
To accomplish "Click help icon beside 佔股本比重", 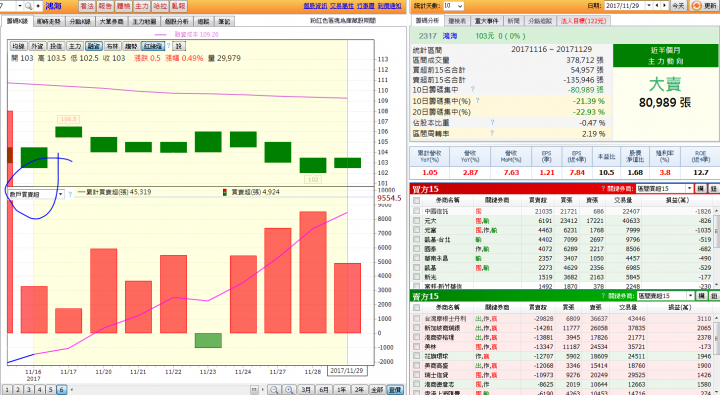I will coord(492,122).
